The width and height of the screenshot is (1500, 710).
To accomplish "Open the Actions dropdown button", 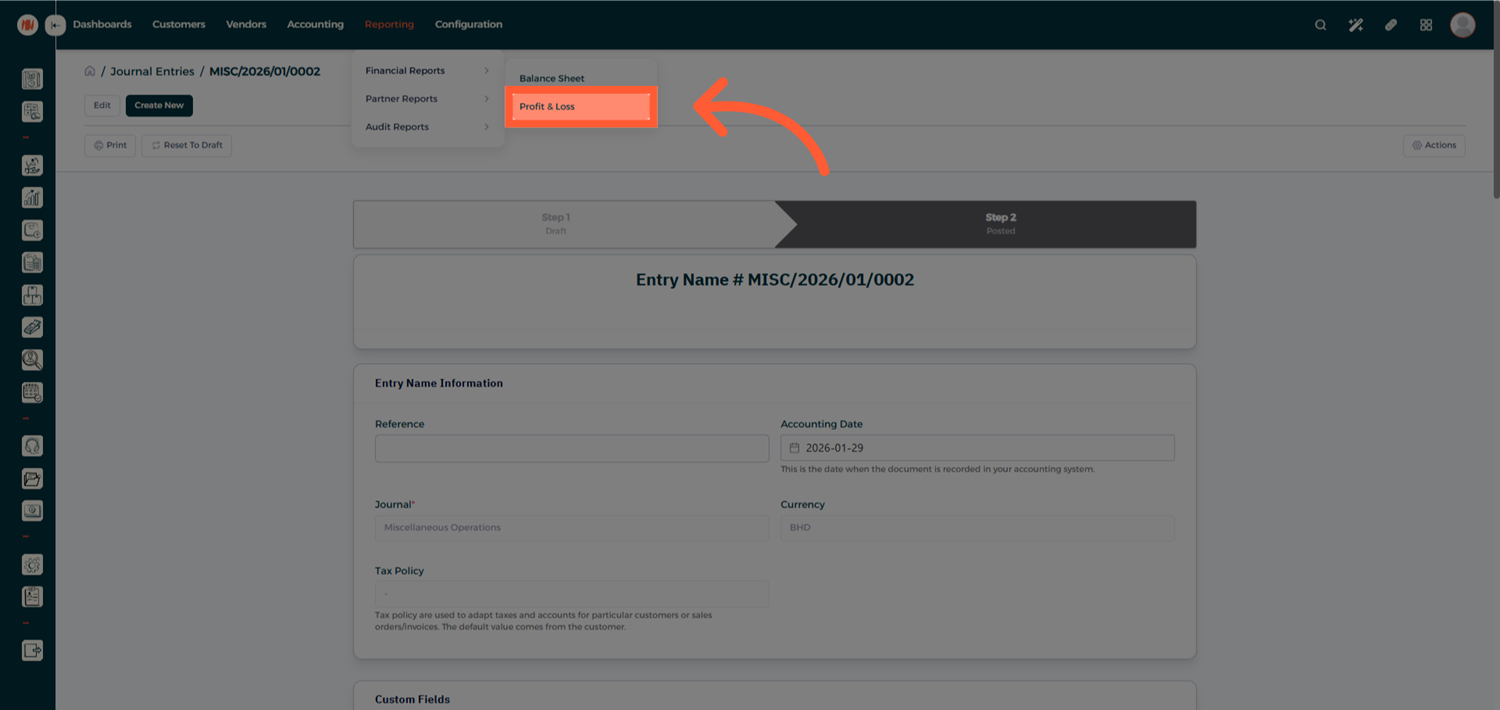I will coord(1434,145).
